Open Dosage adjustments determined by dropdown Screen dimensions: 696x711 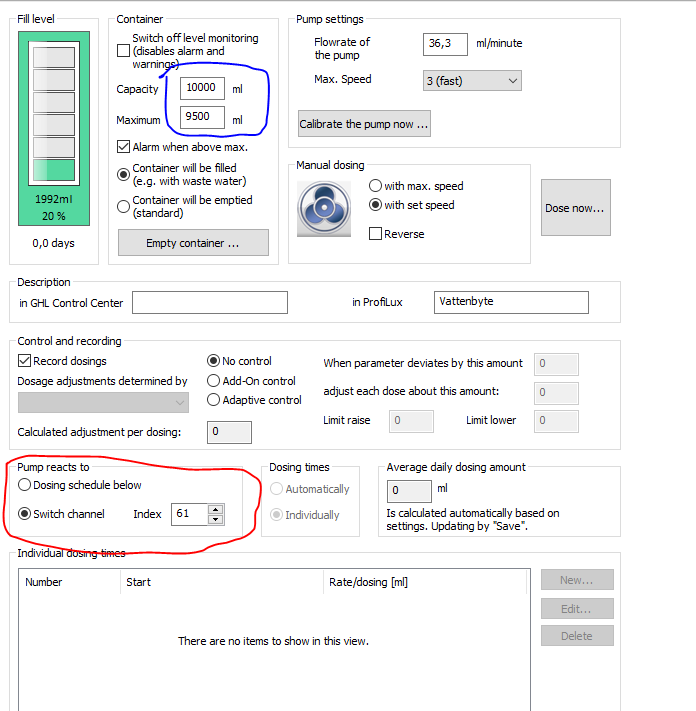[103, 402]
